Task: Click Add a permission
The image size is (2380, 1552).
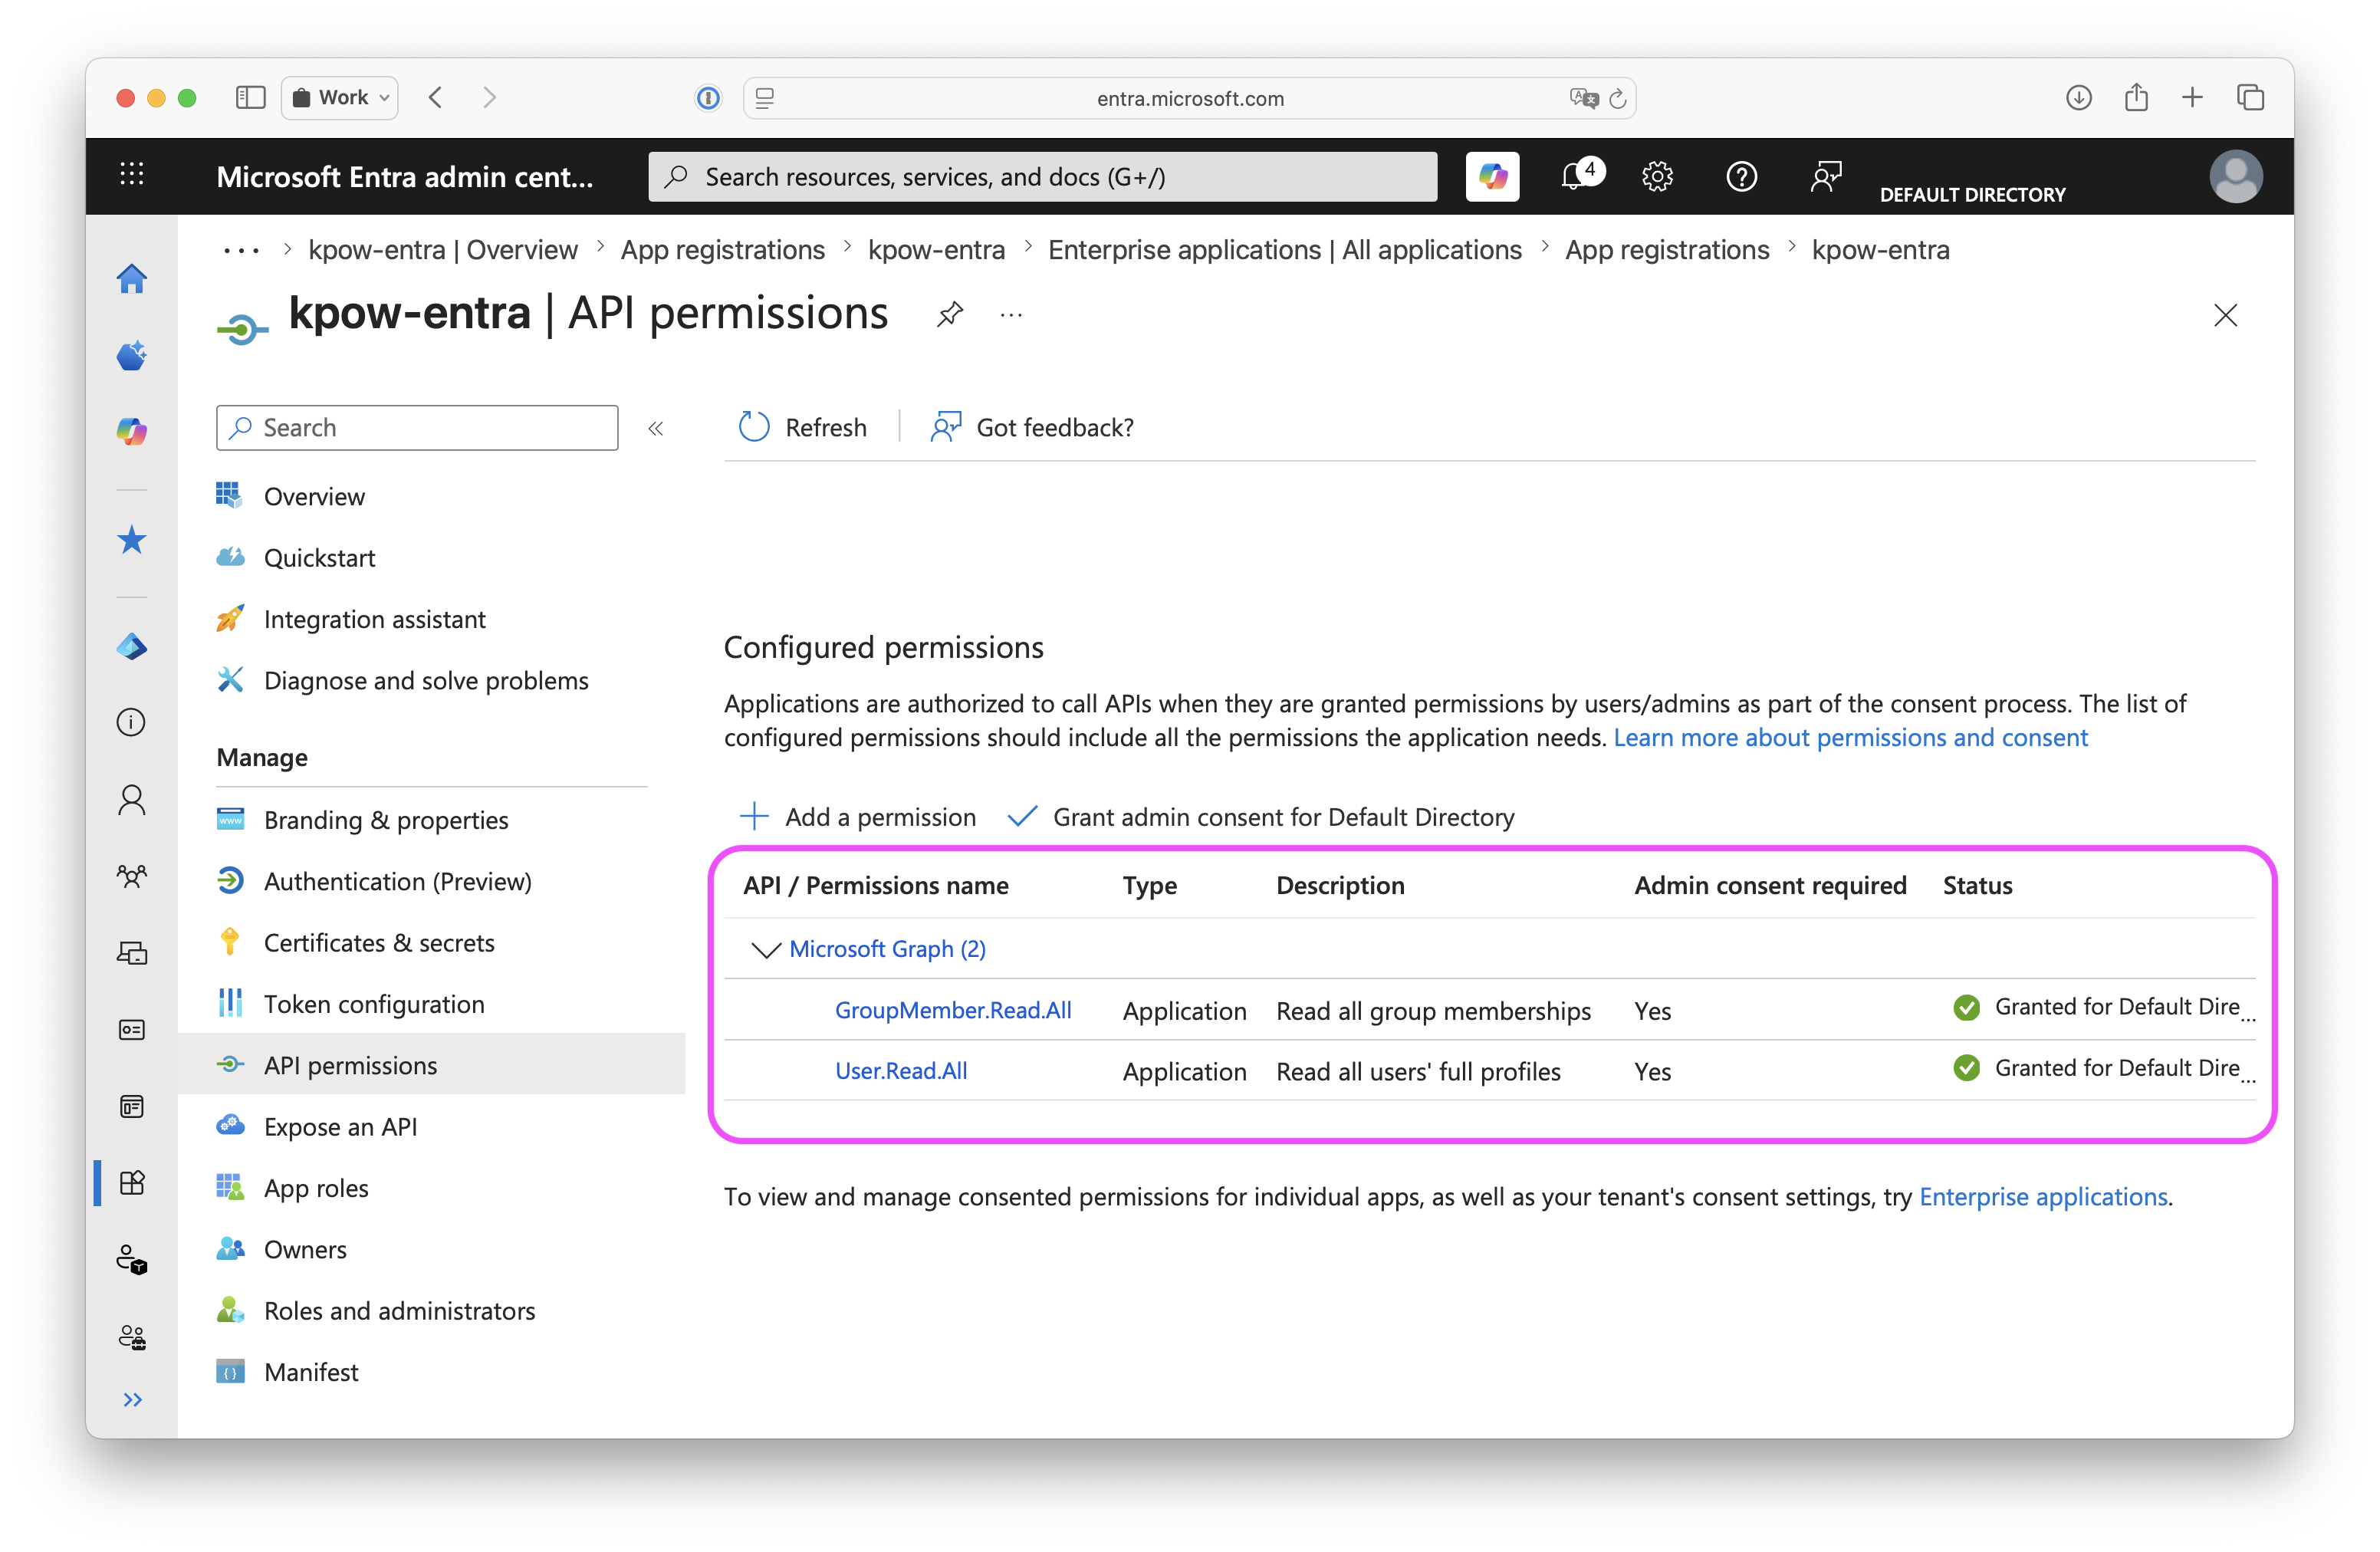Action: [x=857, y=816]
